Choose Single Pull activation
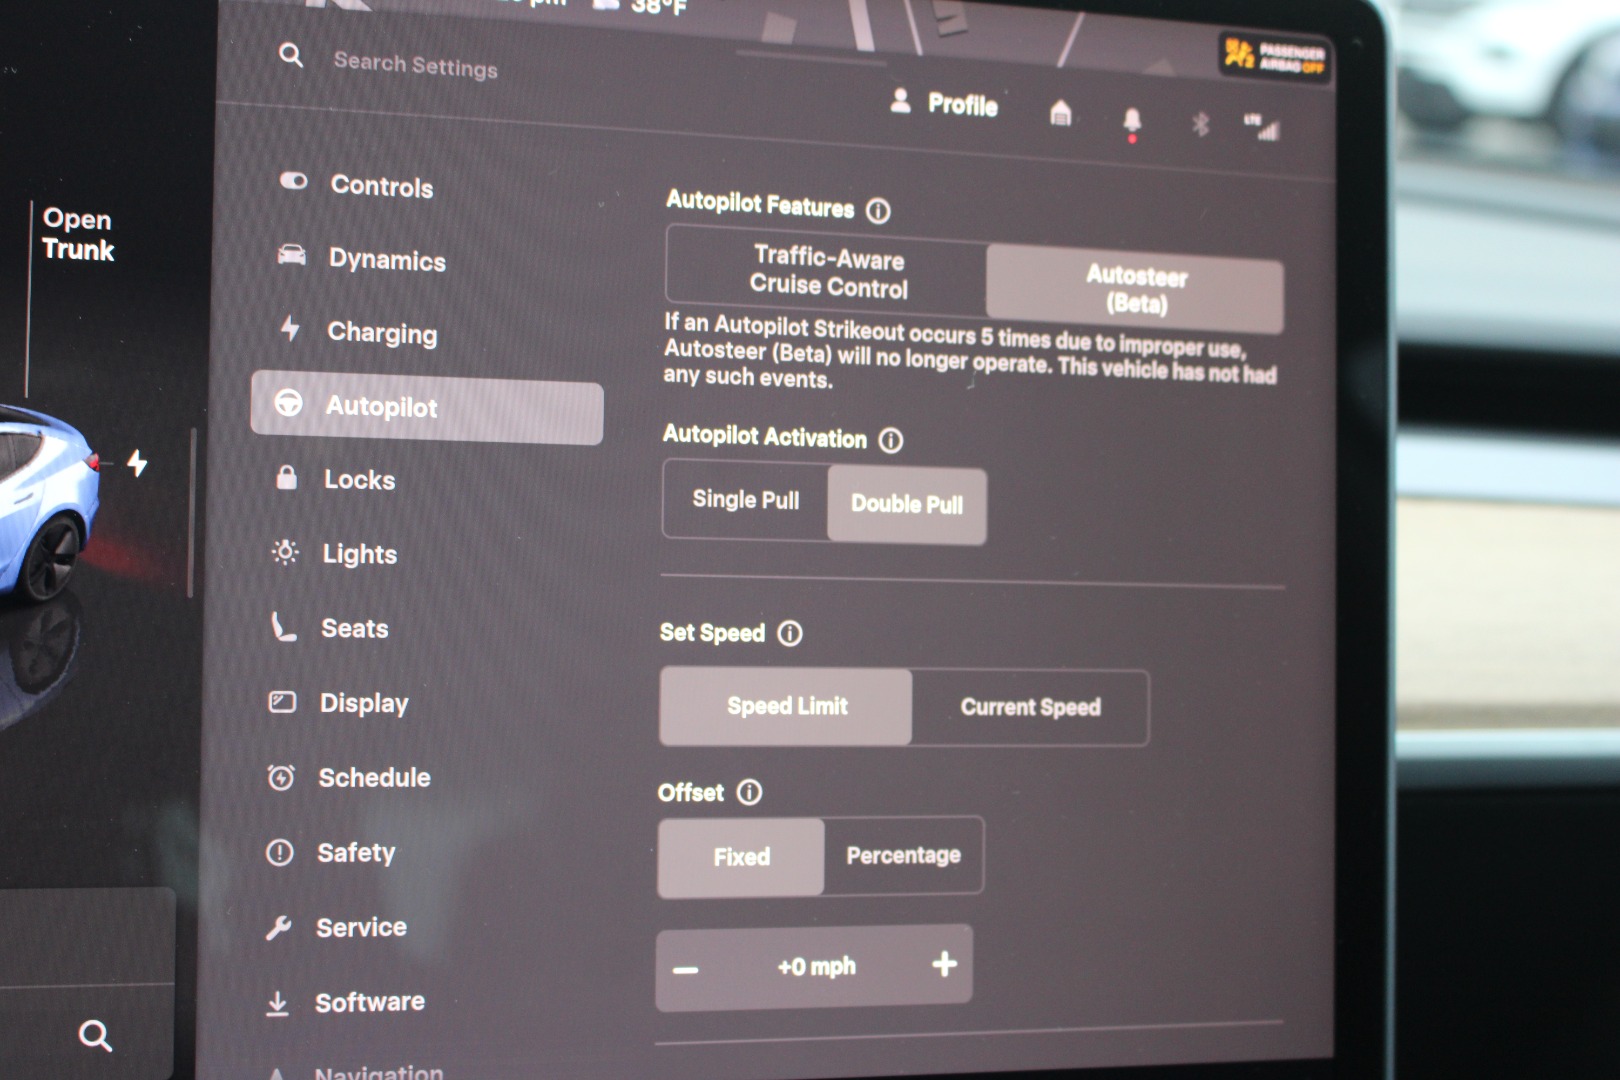 pyautogui.click(x=745, y=499)
